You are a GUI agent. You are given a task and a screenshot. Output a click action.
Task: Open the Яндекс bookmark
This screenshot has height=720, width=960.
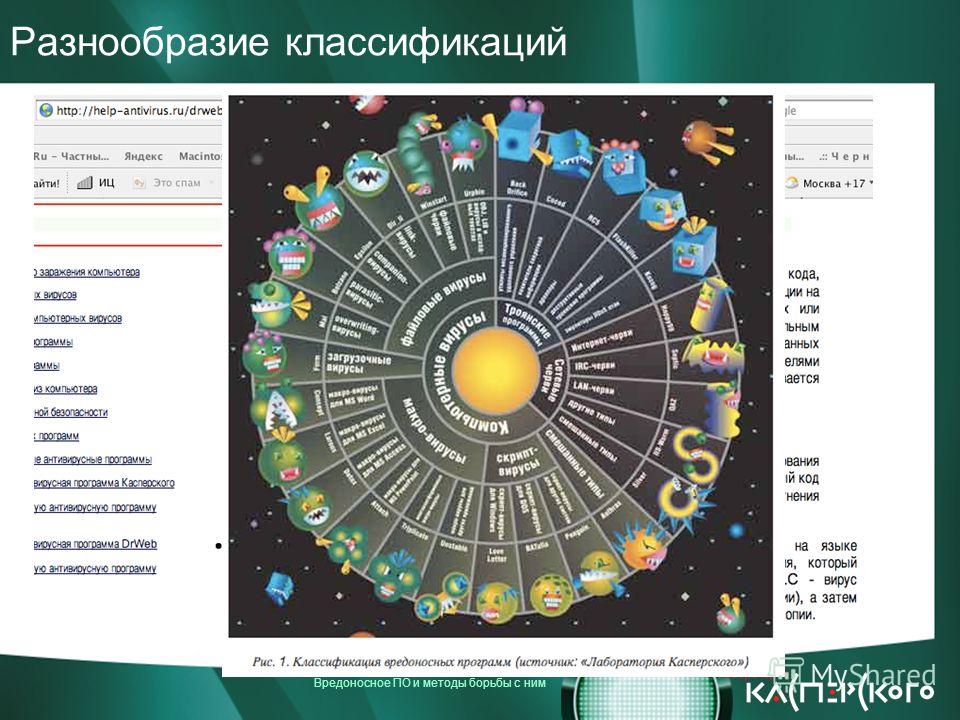[143, 156]
